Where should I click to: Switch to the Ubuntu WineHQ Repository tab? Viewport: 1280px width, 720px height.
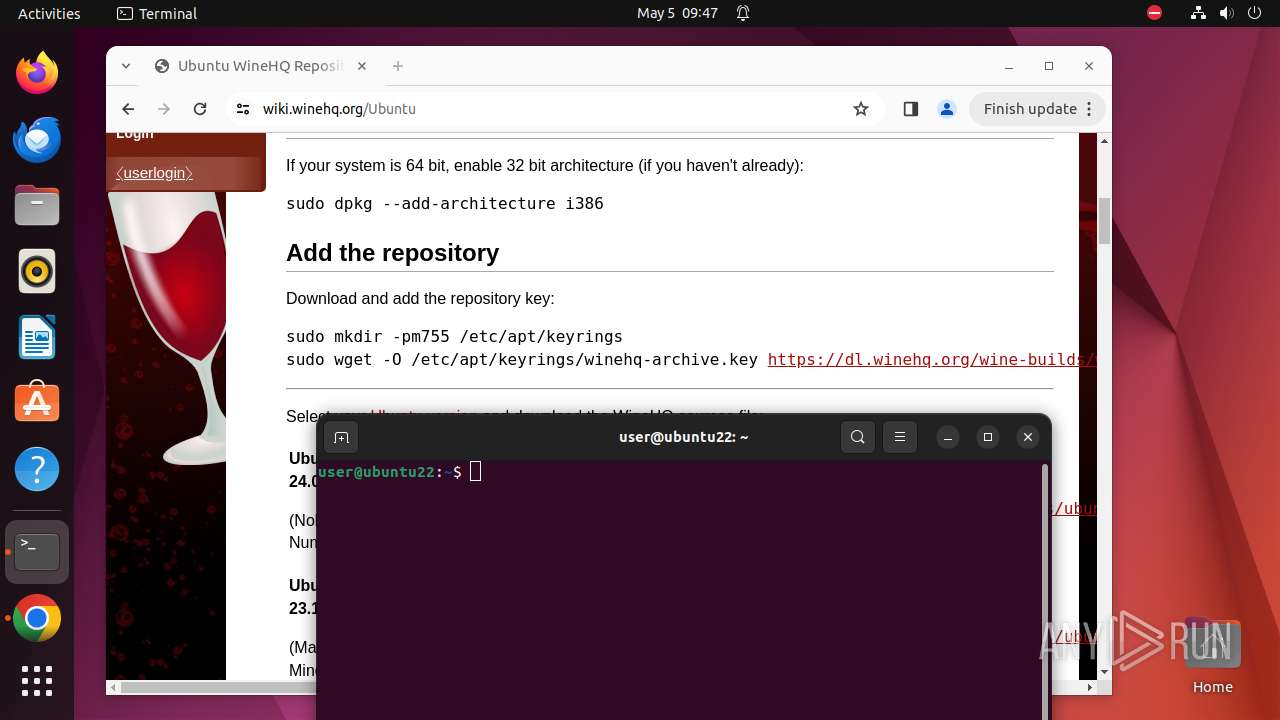tap(260, 66)
